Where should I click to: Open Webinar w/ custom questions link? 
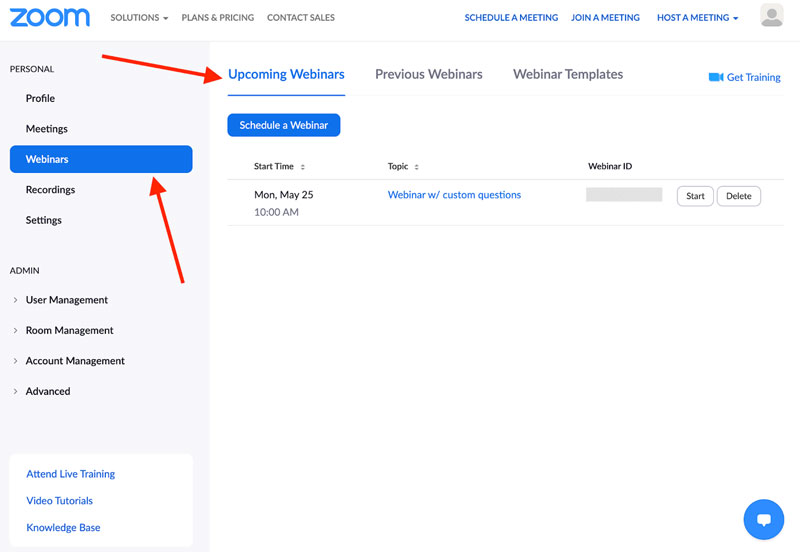click(x=454, y=195)
